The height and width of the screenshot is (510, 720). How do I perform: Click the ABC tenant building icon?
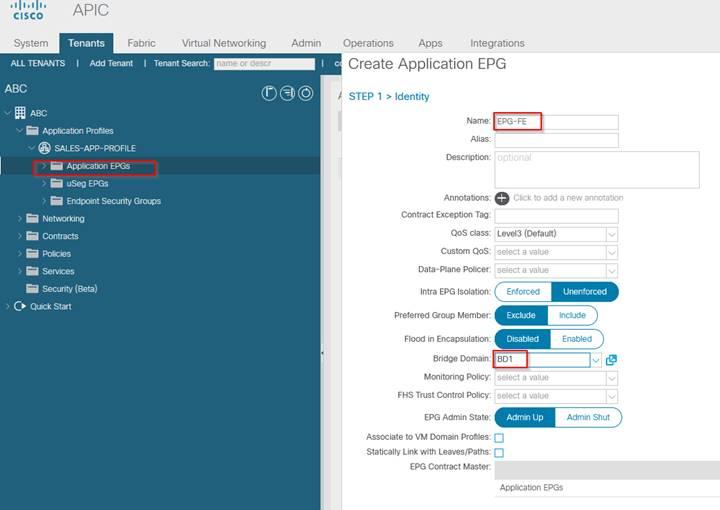click(x=20, y=113)
